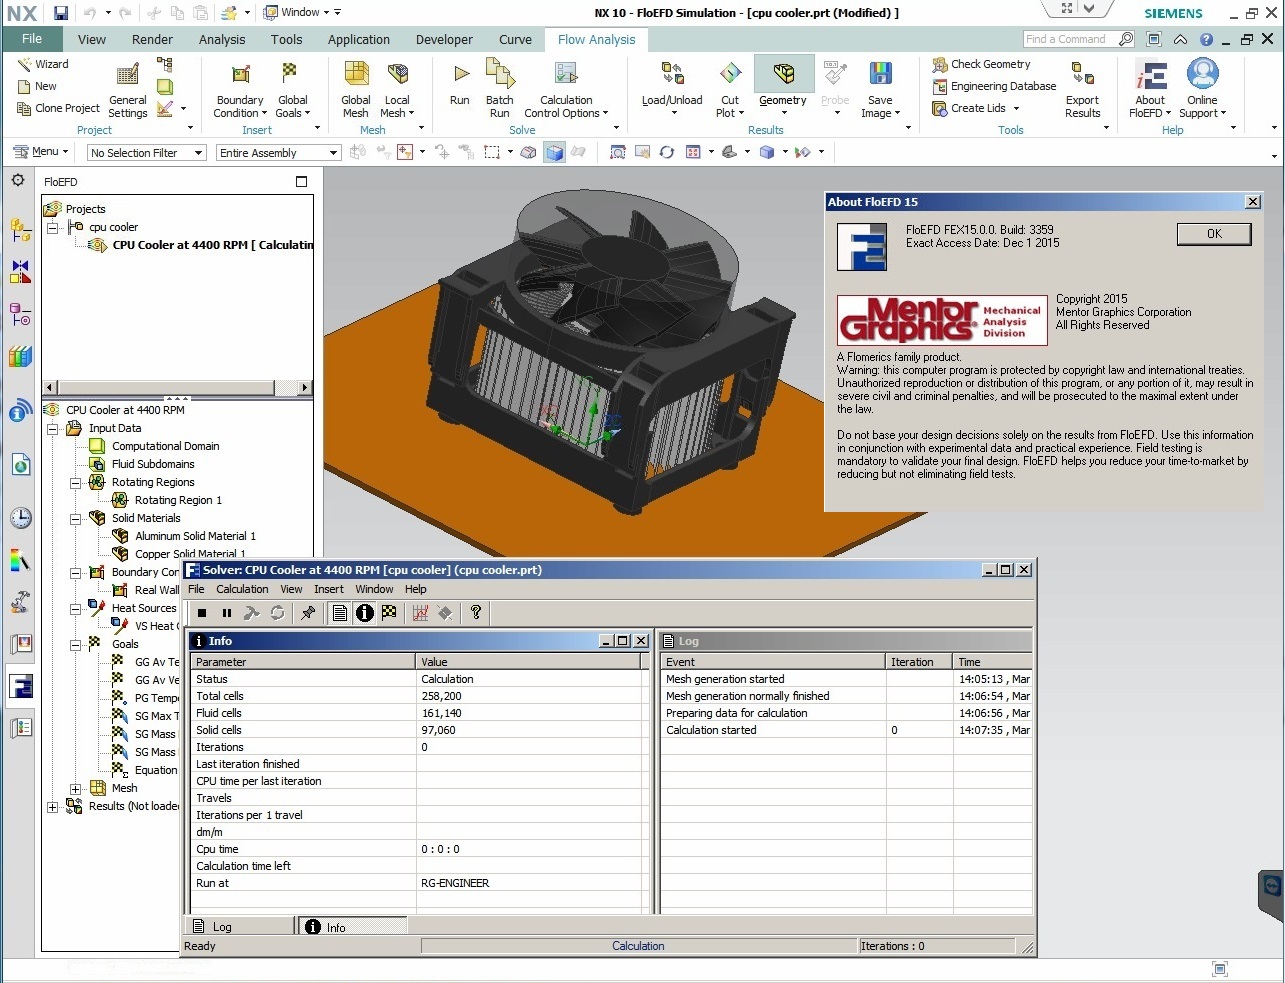The width and height of the screenshot is (1285, 983).
Task: Click the pin icon in the Solver toolbar
Action: (x=308, y=613)
